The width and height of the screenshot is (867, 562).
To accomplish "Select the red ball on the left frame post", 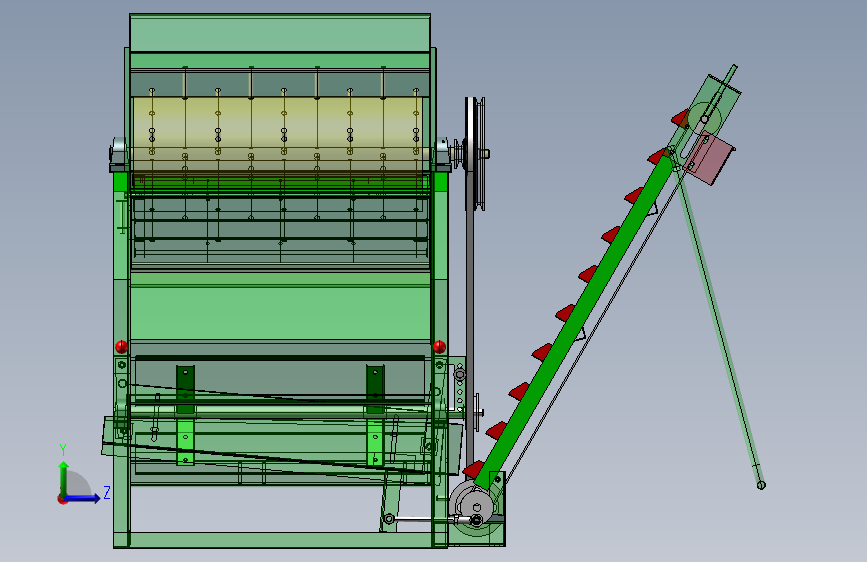I will (x=122, y=347).
